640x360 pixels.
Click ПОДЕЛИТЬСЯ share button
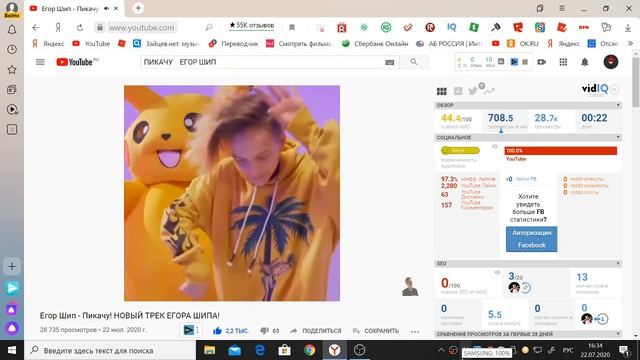pyautogui.click(x=316, y=331)
